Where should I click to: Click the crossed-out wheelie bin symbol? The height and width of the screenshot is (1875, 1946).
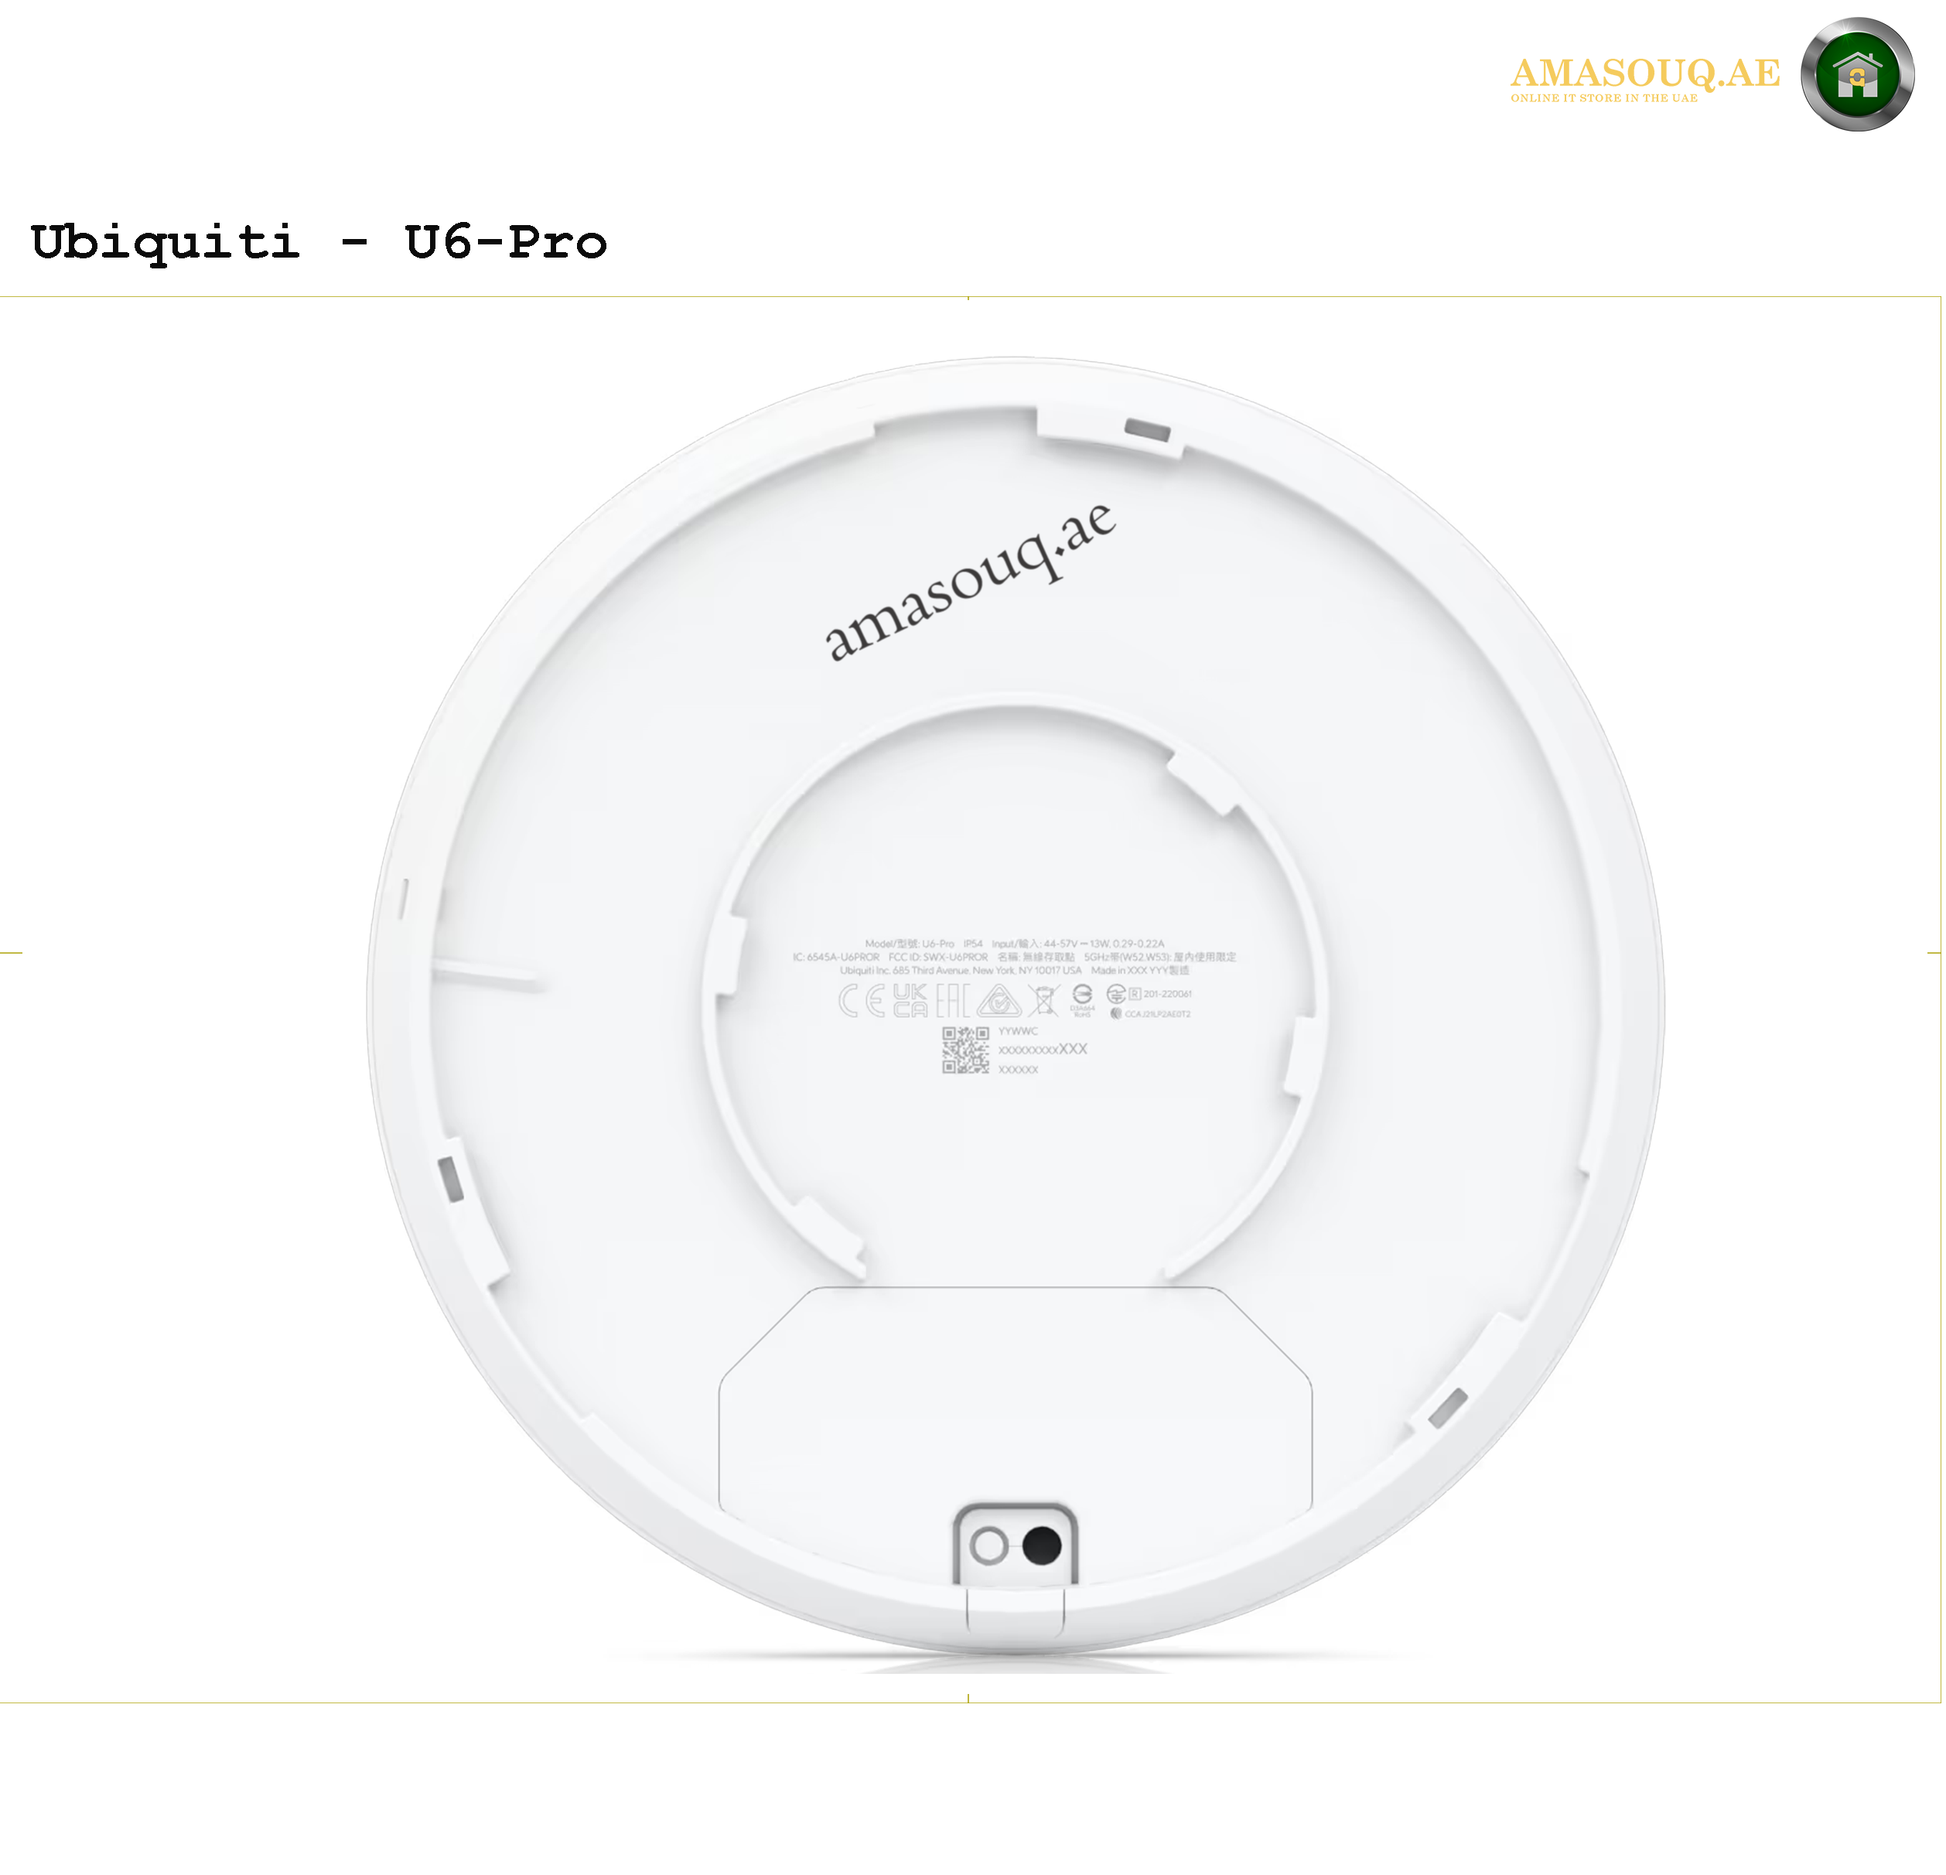click(x=1044, y=1000)
